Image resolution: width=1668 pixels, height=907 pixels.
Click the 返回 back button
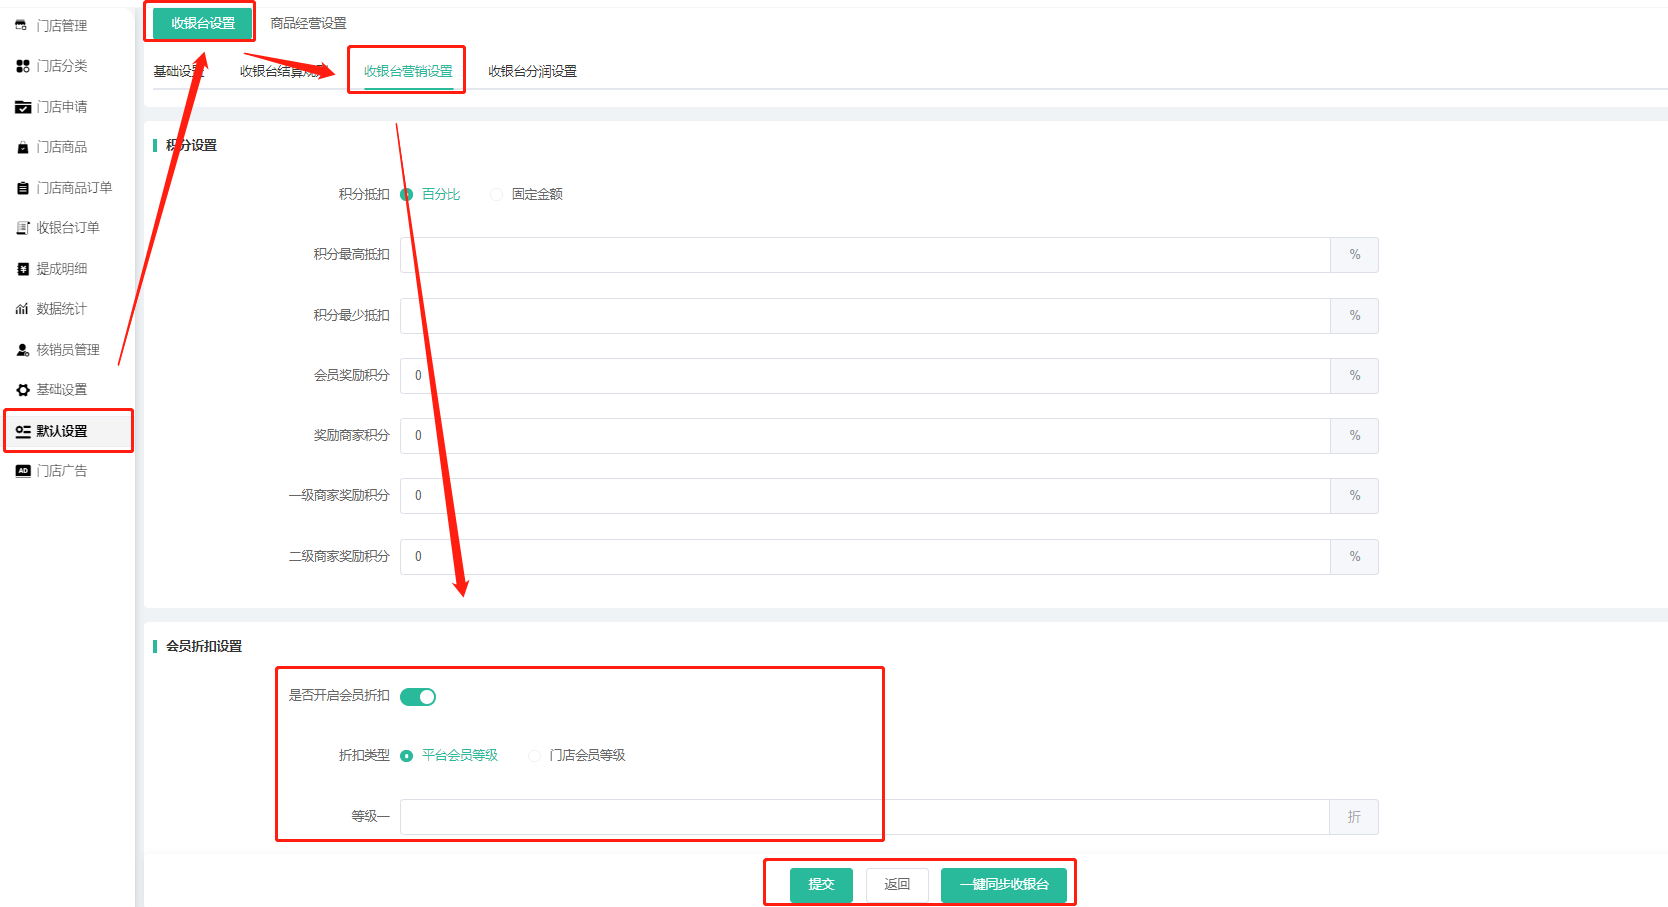point(897,885)
